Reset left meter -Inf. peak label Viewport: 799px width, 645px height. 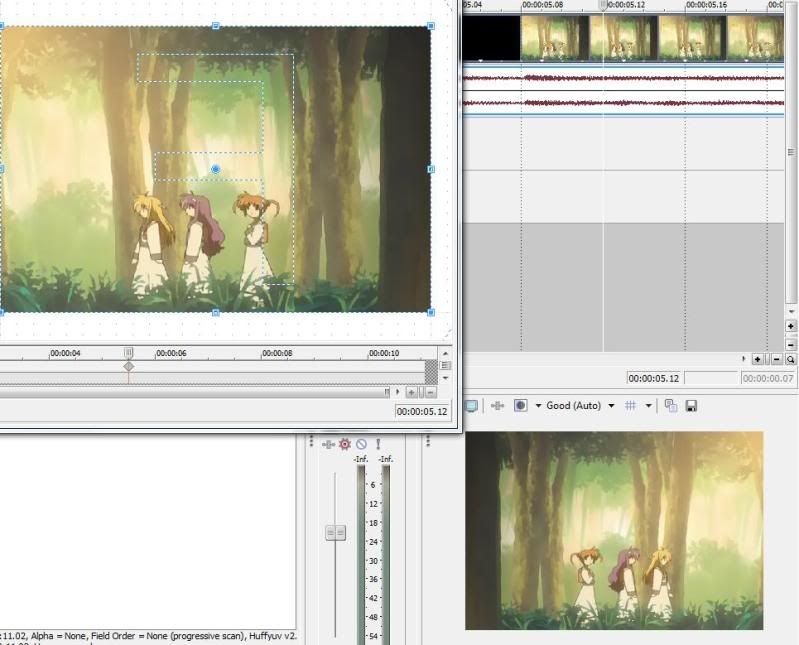point(361,460)
